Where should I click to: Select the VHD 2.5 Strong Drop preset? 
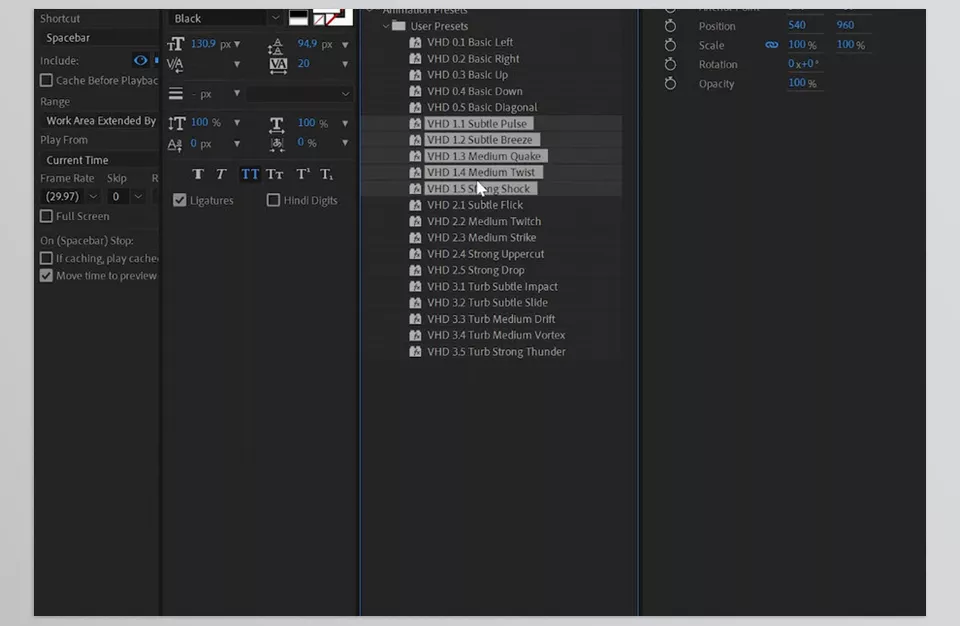pos(476,270)
